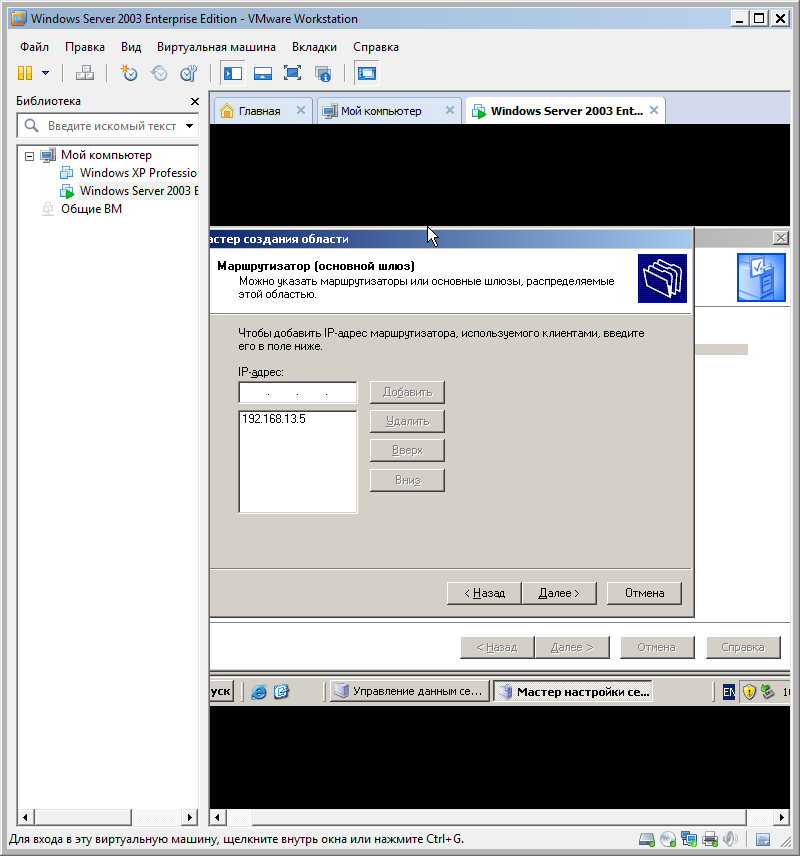Switch to the Windows Server 2003 Ent... tab
The width and height of the screenshot is (800, 856).
(566, 111)
